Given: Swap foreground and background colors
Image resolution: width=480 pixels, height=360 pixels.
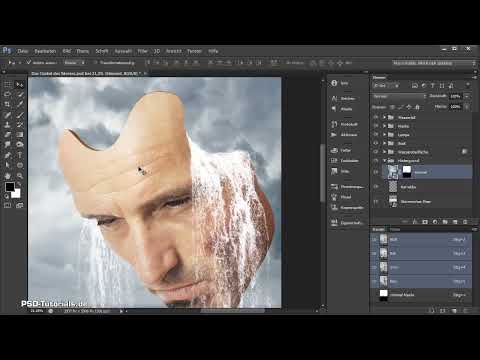Looking at the screenshot, I should click(x=19, y=184).
